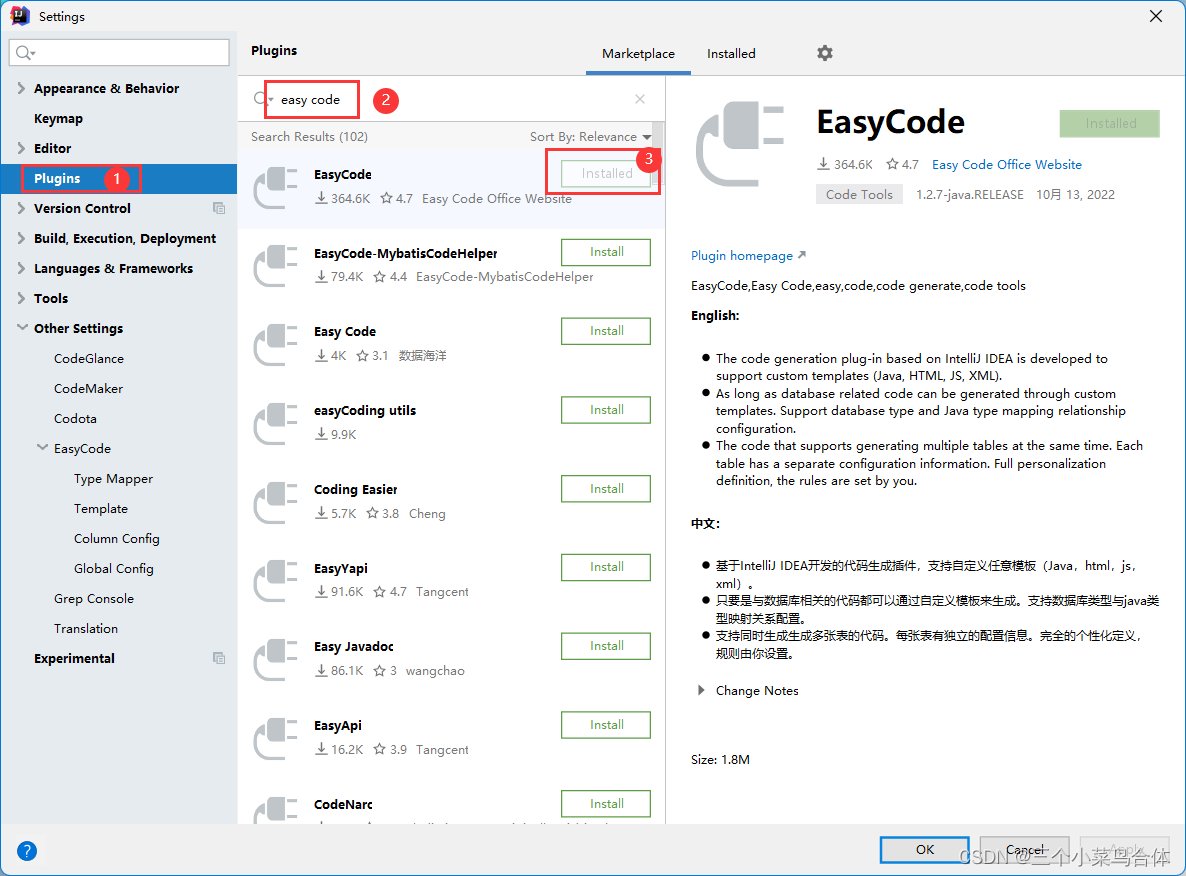The height and width of the screenshot is (876, 1186).
Task: Click the settings search magnifier icon
Action: pyautogui.click(x=24, y=52)
